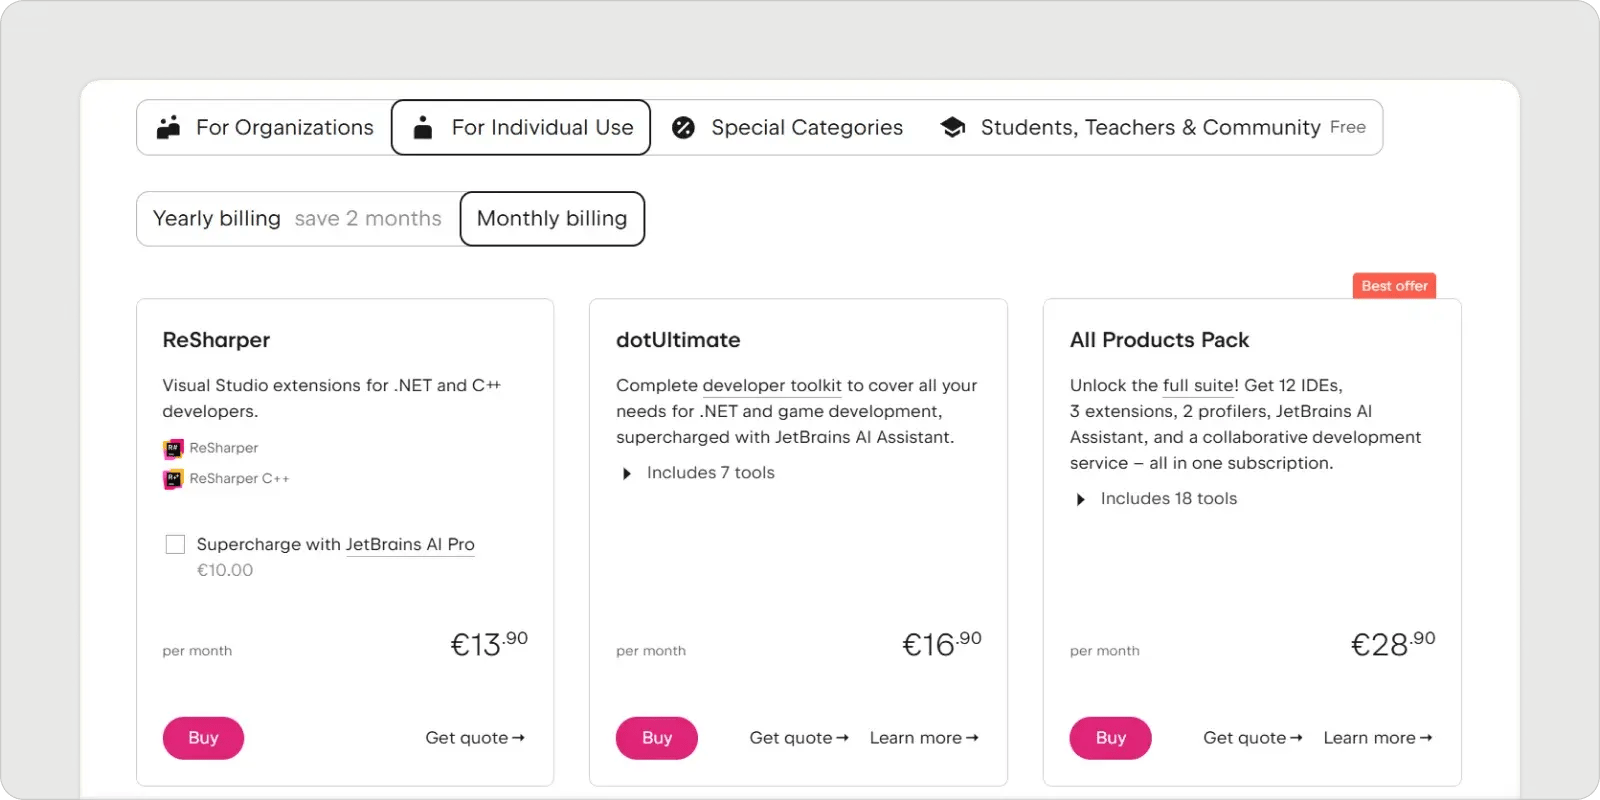Click the Special Categories discount icon
Image resolution: width=1600 pixels, height=800 pixels.
(x=683, y=127)
